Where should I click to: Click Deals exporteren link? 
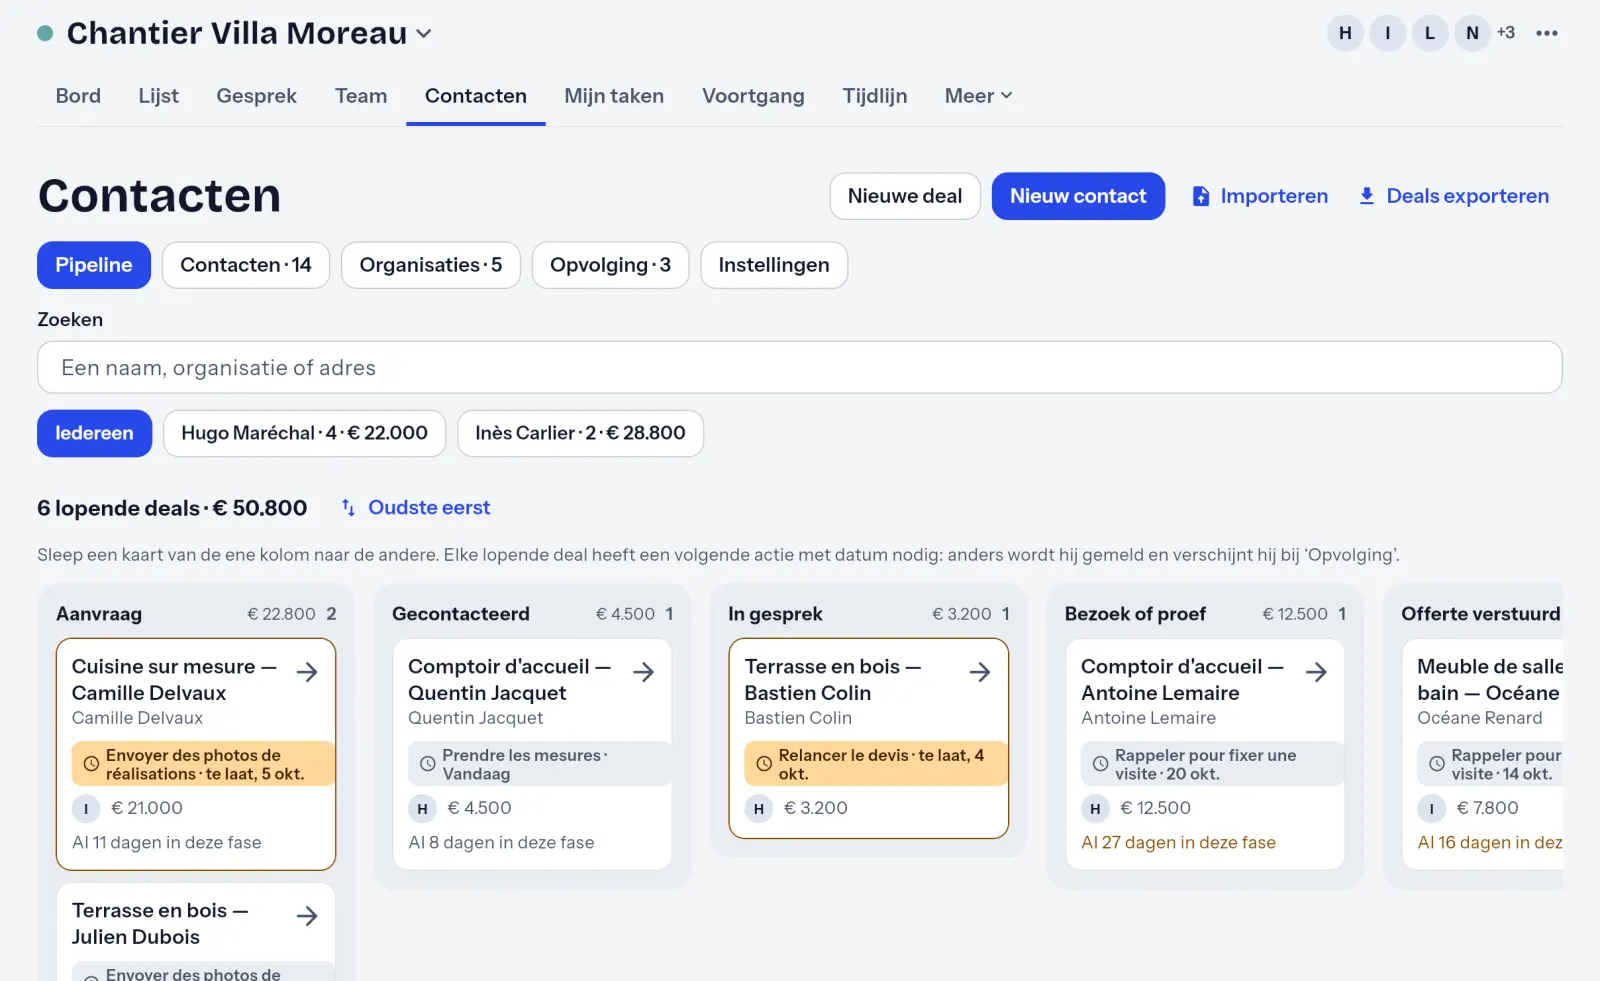[x=1453, y=196]
